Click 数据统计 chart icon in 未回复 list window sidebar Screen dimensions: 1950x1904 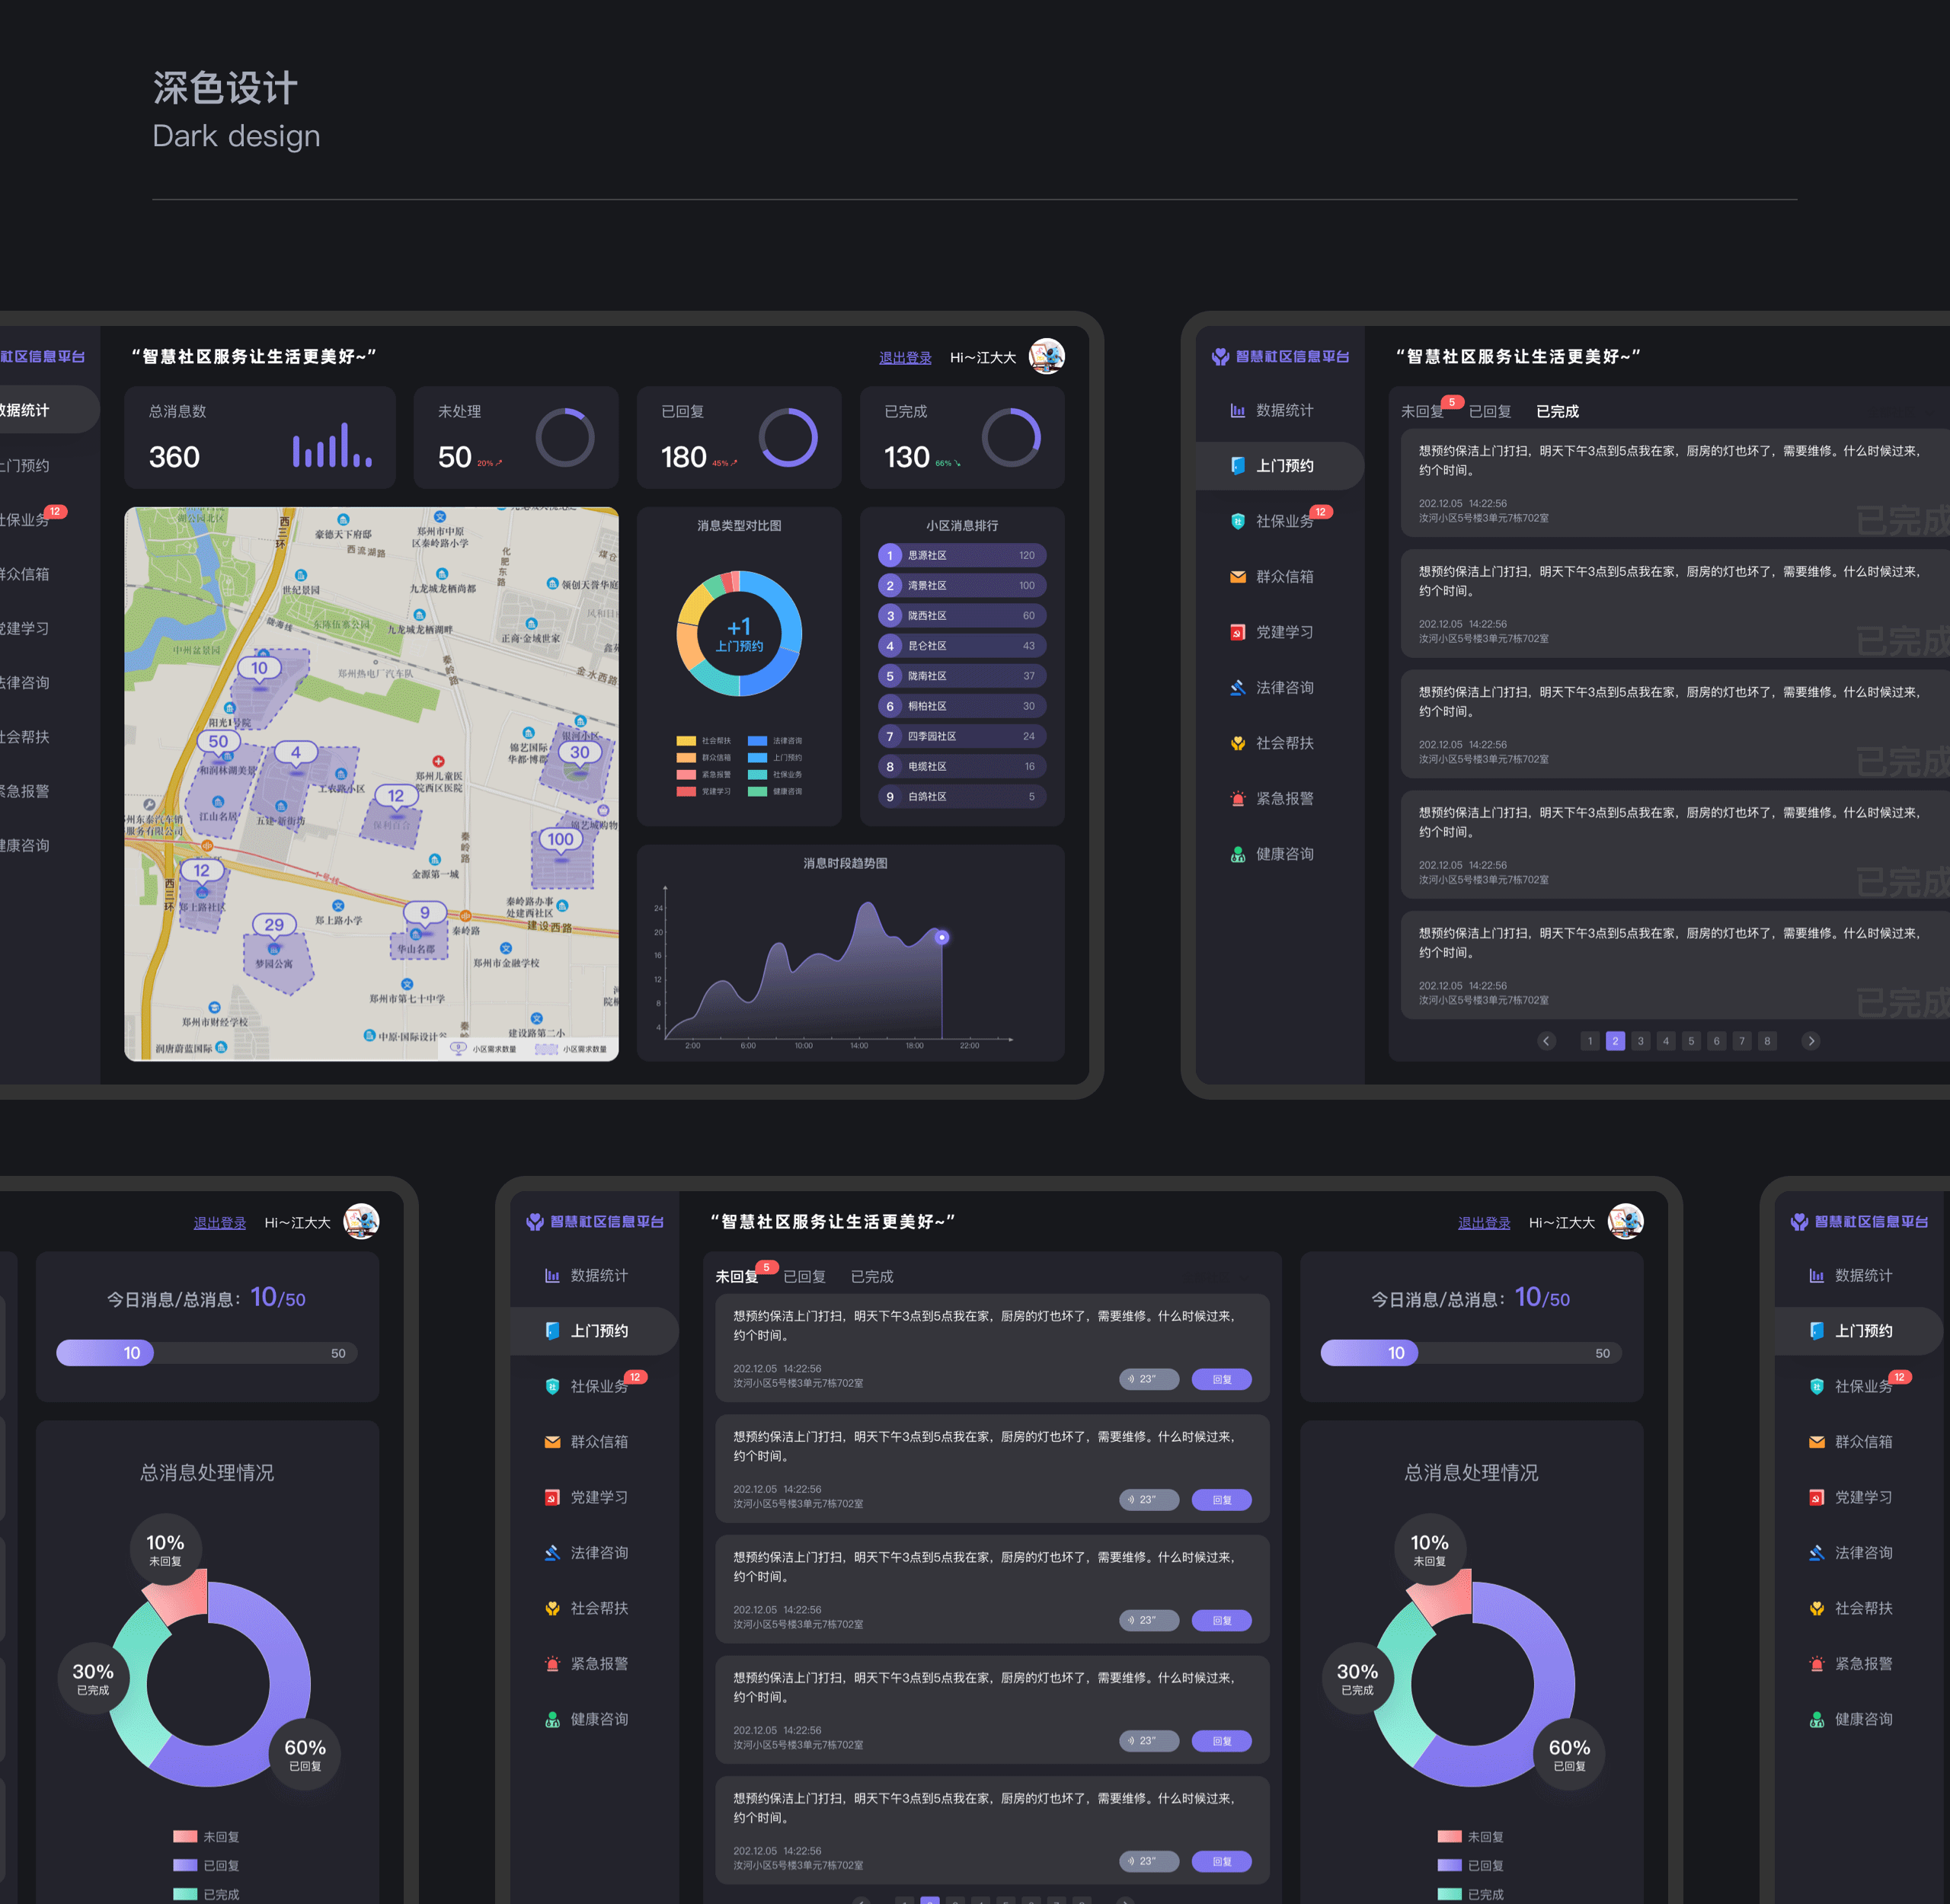pos(552,1276)
